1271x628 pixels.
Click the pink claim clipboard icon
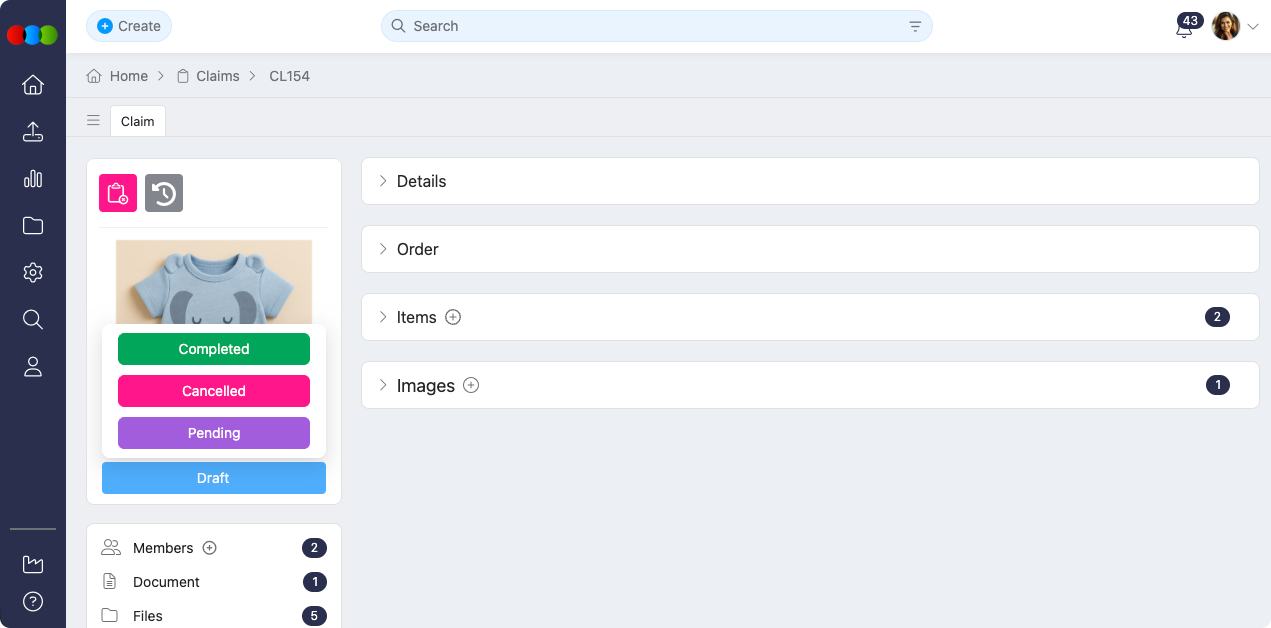coord(118,193)
